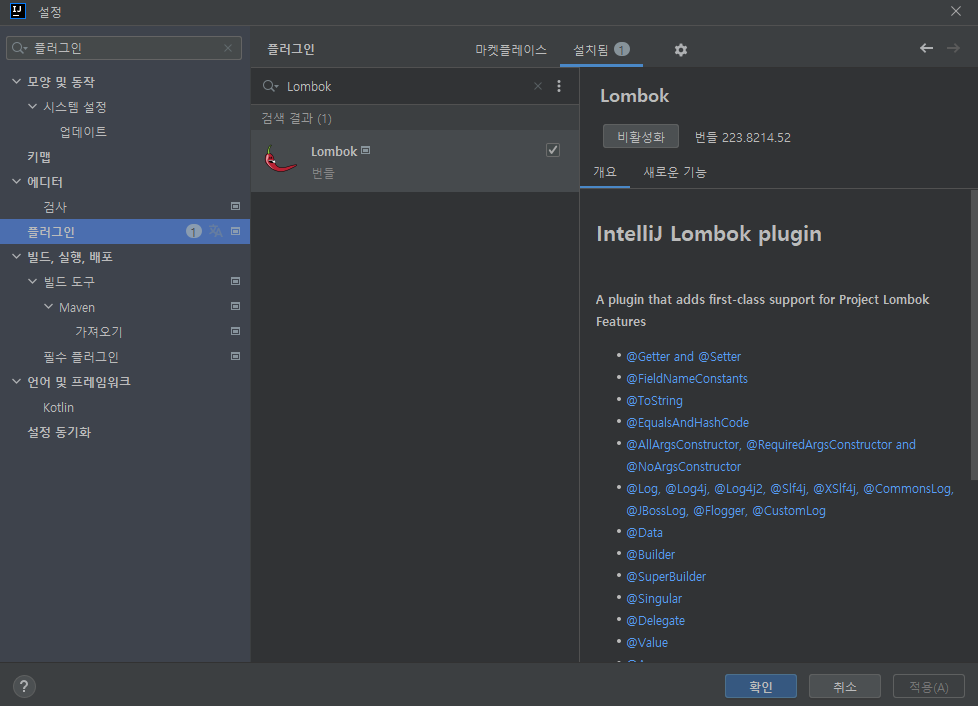The height and width of the screenshot is (706, 978).
Task: Clear the 플러그인 settings search box
Action: pyautogui.click(x=228, y=48)
